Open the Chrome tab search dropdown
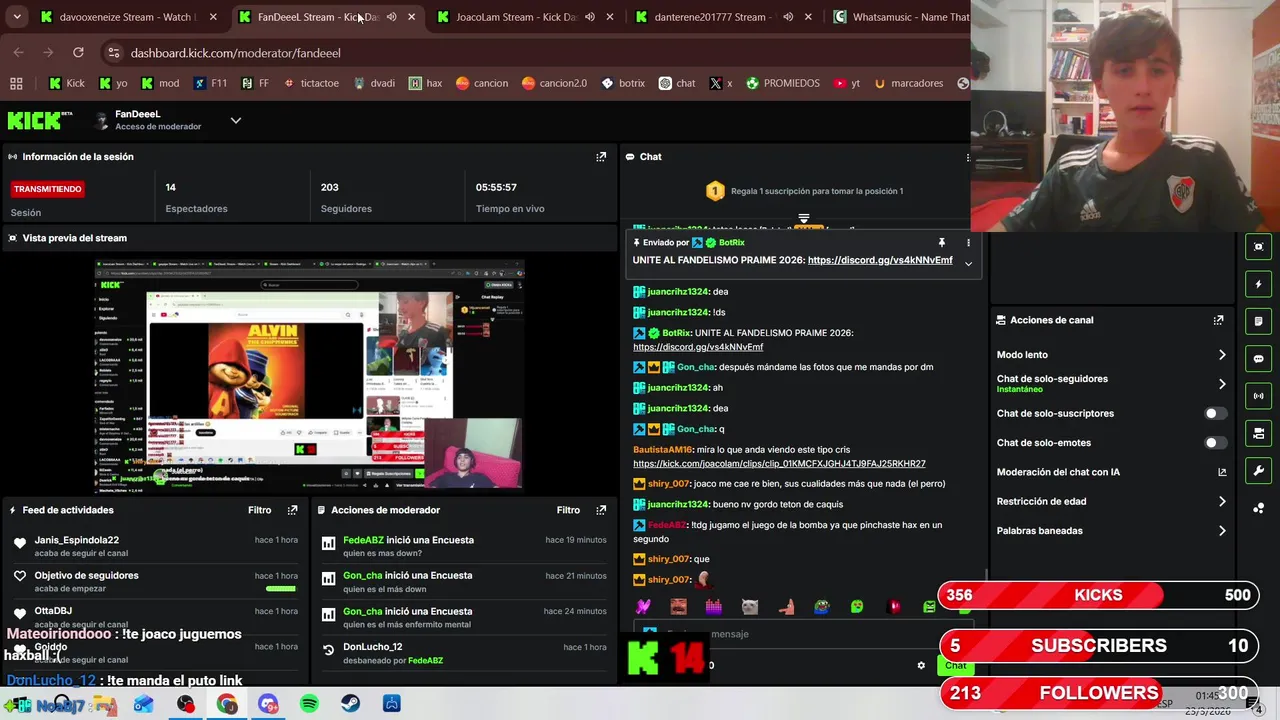Screen dimensions: 1280x720 tap(17, 17)
